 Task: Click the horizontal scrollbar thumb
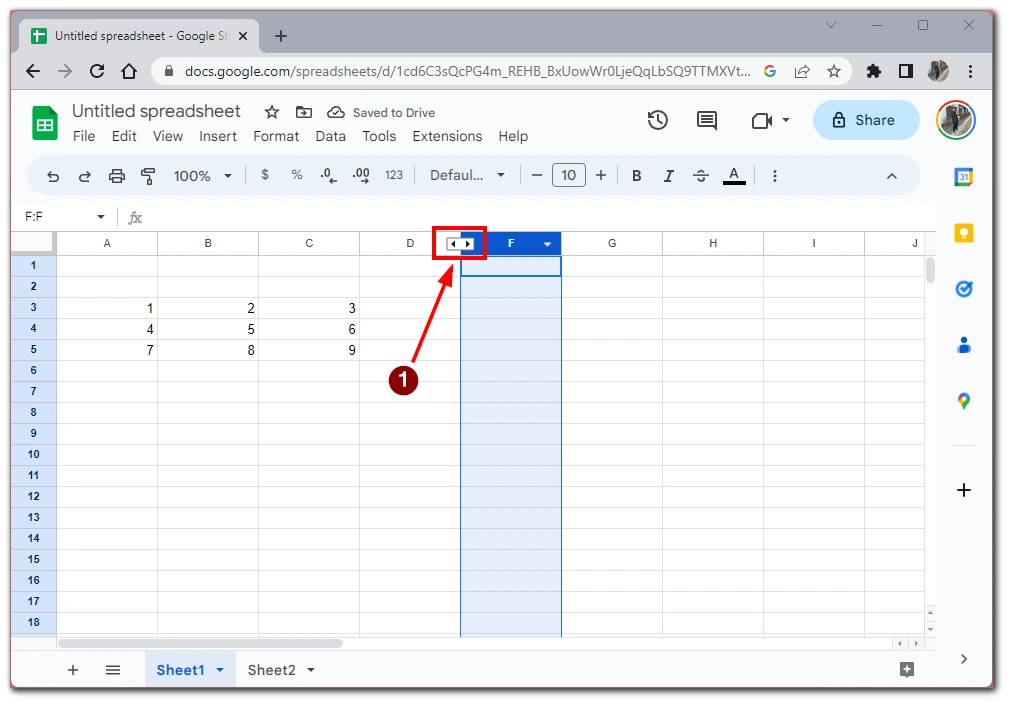click(x=201, y=643)
